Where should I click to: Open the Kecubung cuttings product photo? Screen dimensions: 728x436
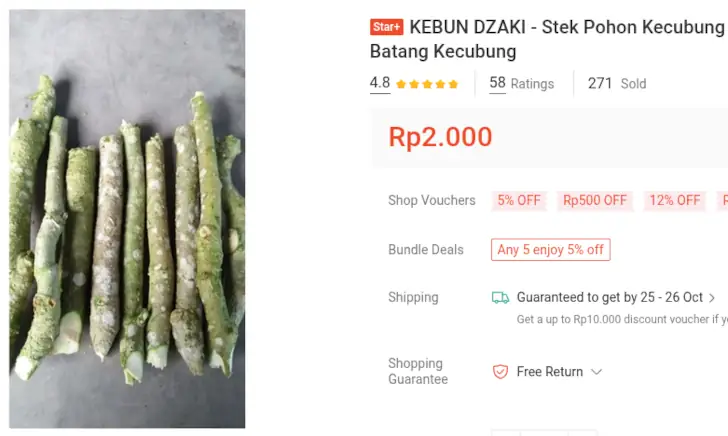coord(127,219)
